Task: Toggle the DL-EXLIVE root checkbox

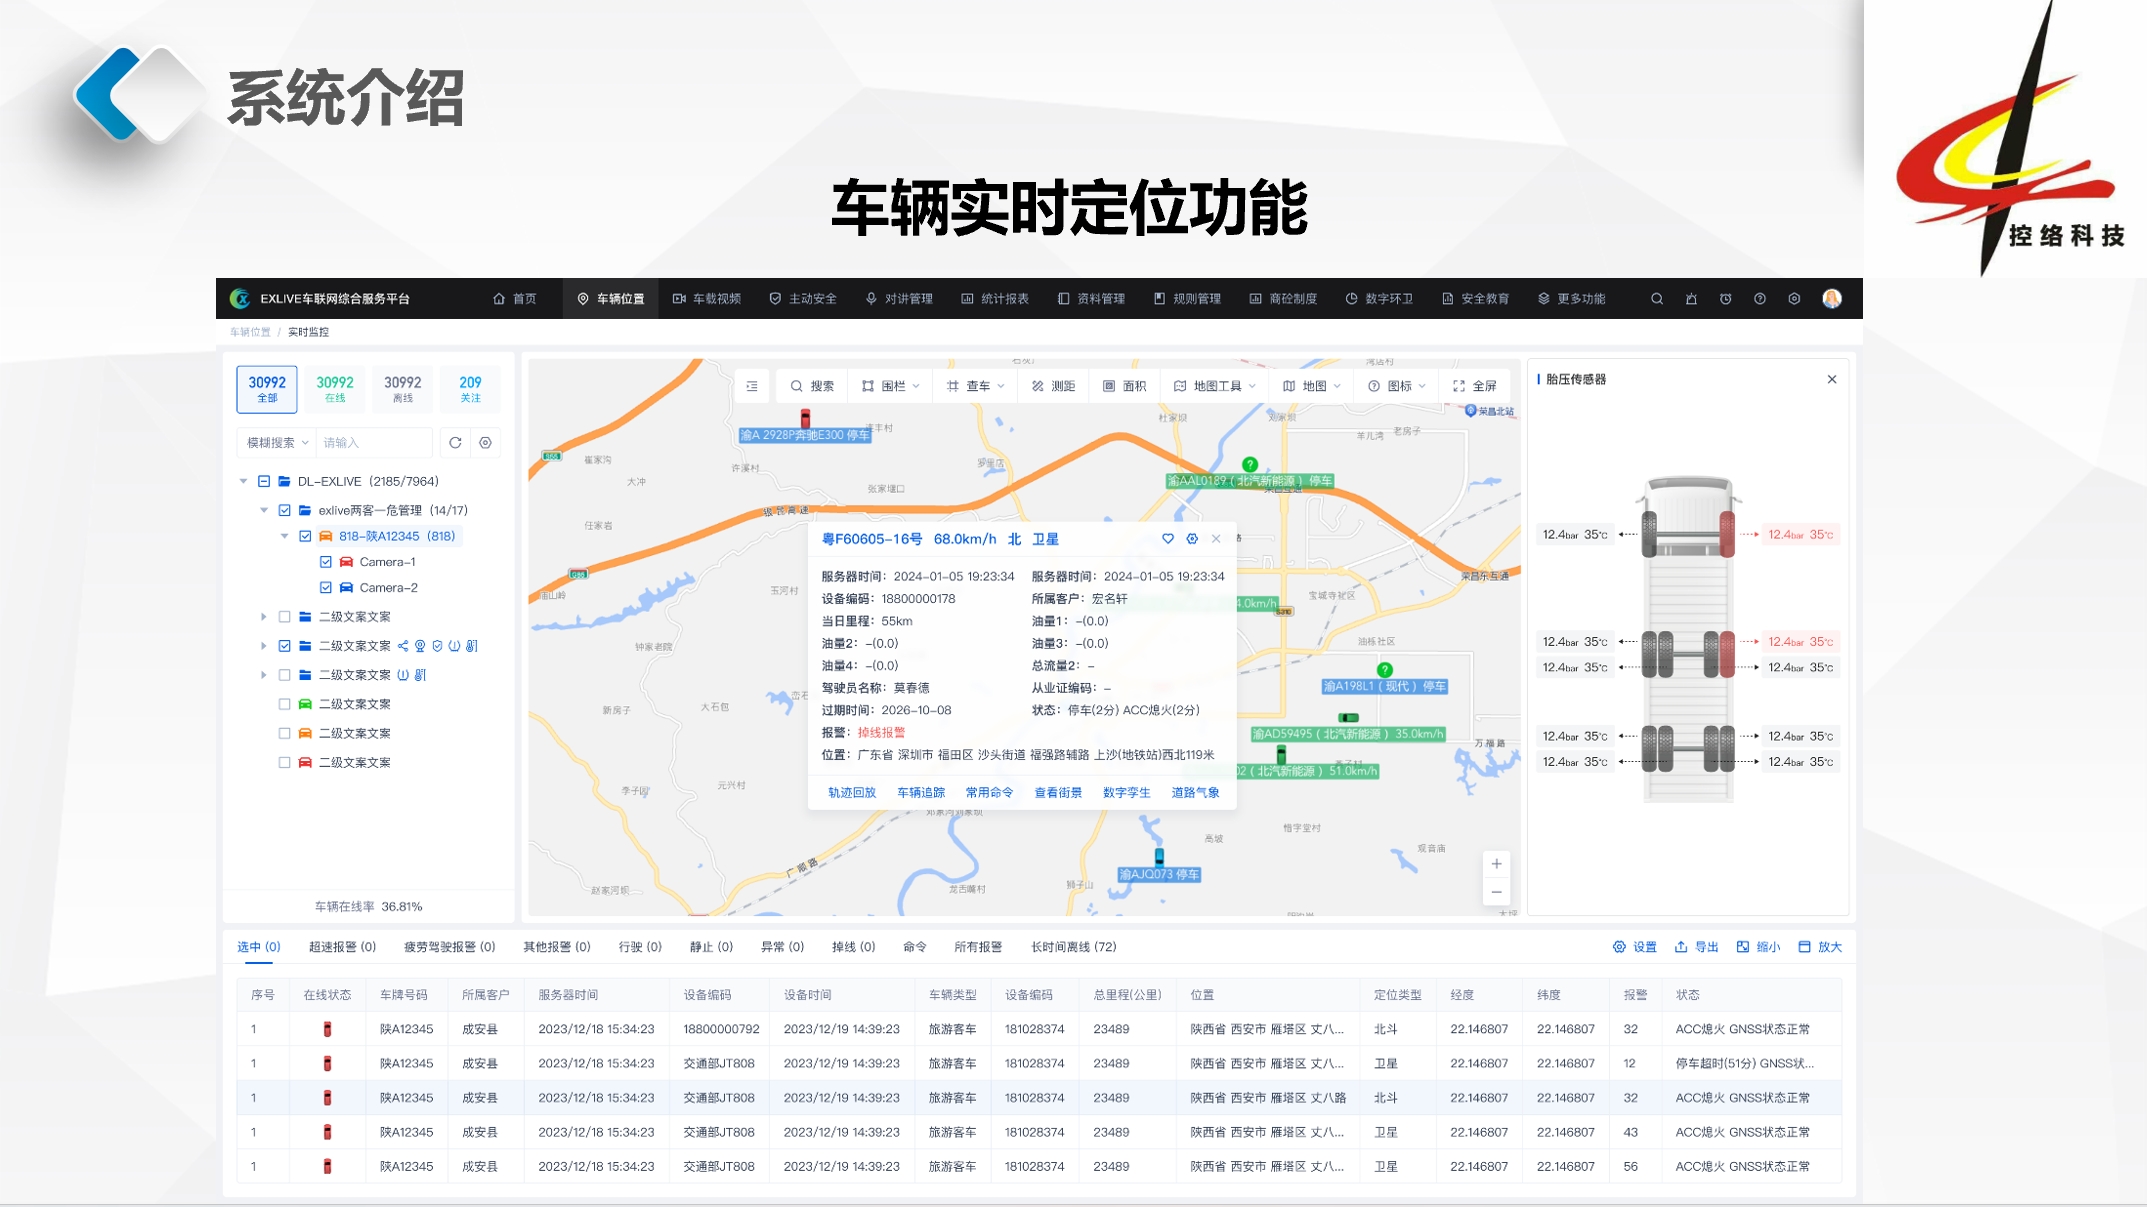Action: 264,481
